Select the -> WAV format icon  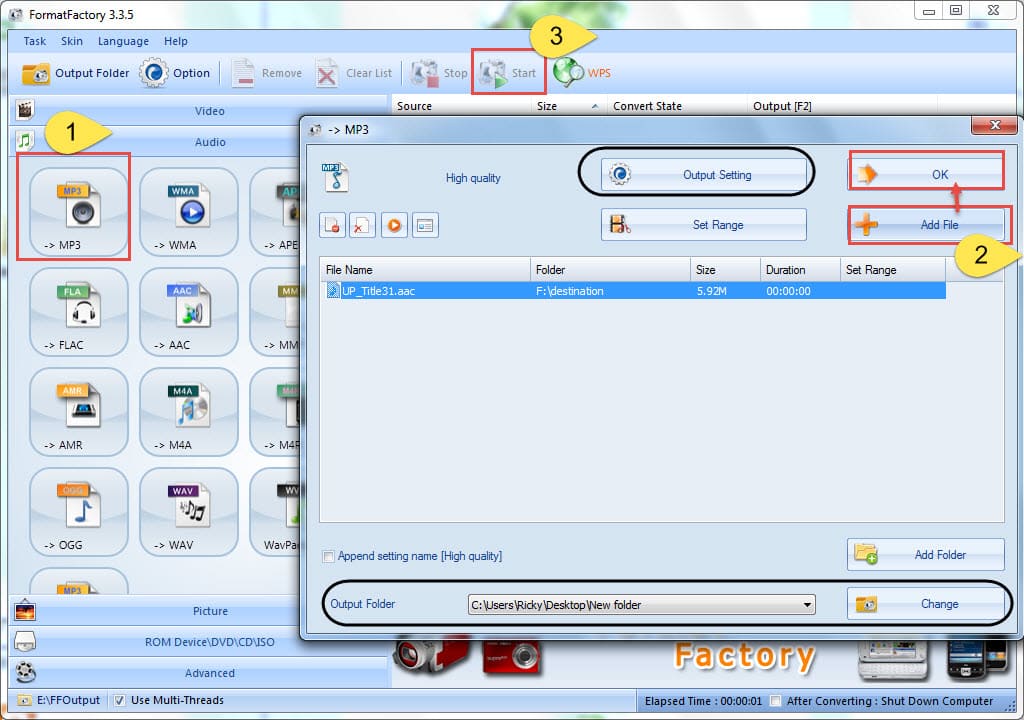click(189, 512)
